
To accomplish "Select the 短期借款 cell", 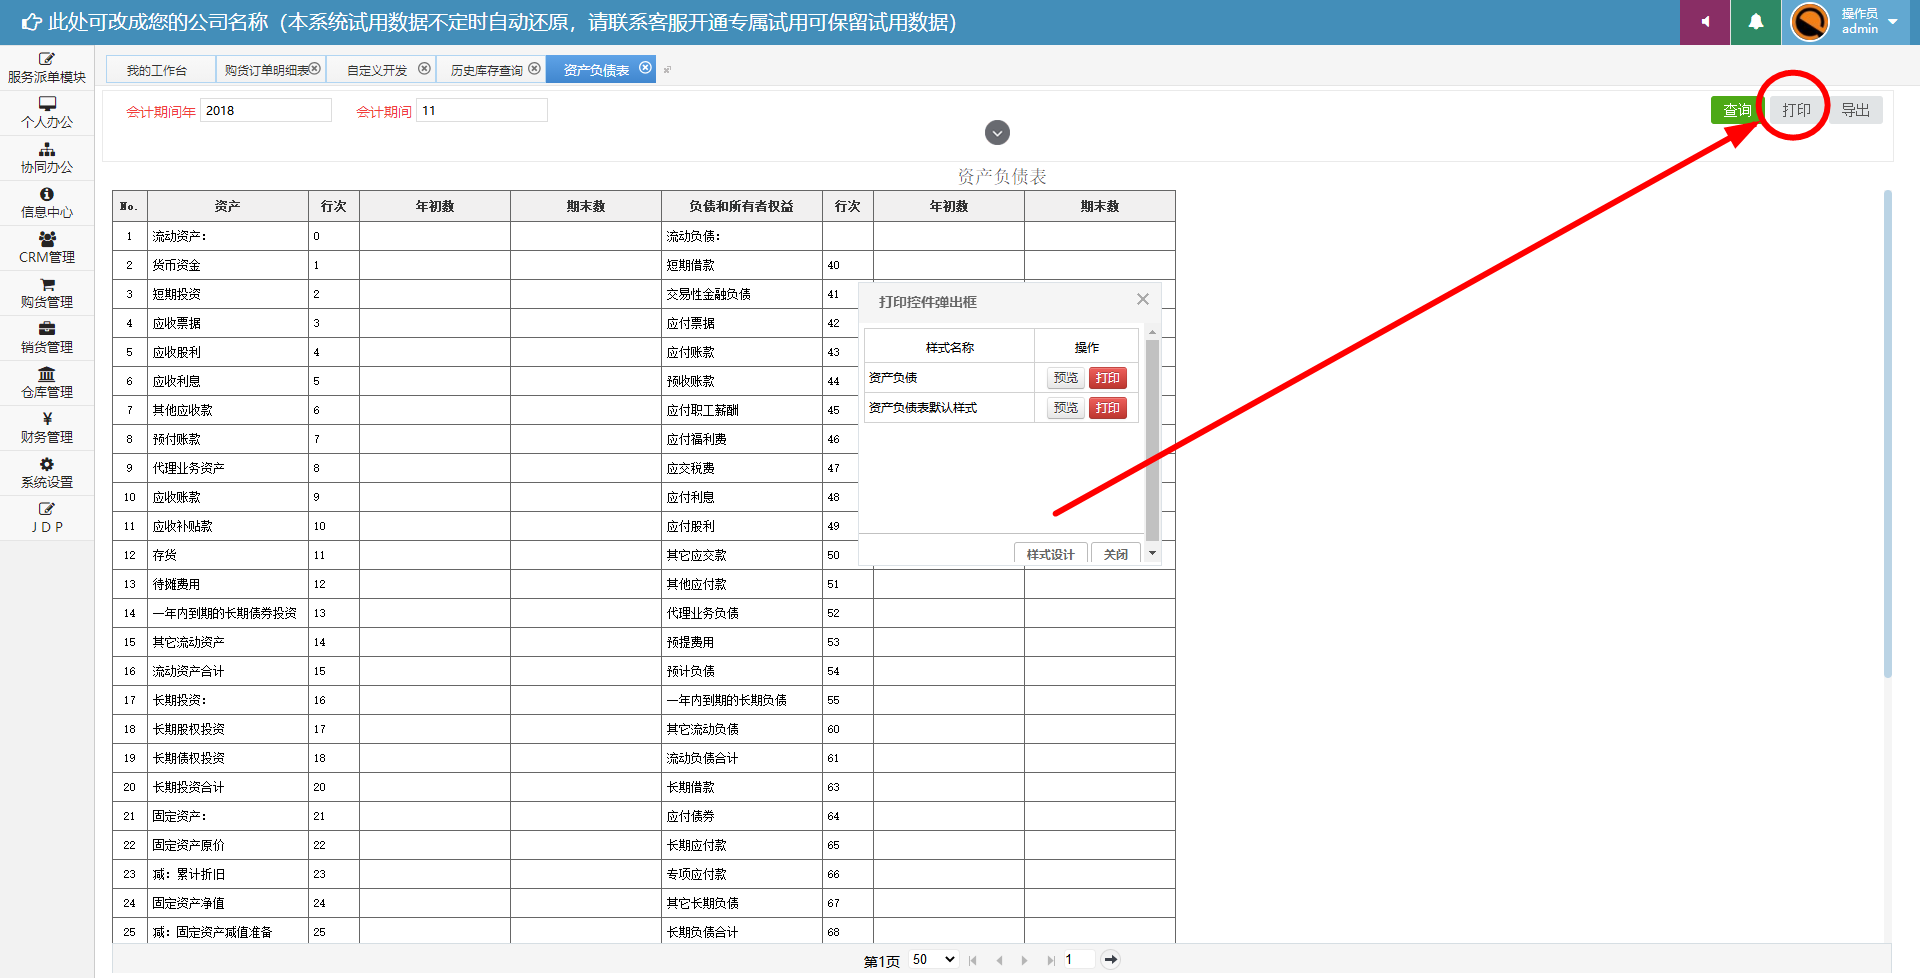I will click(x=741, y=265).
